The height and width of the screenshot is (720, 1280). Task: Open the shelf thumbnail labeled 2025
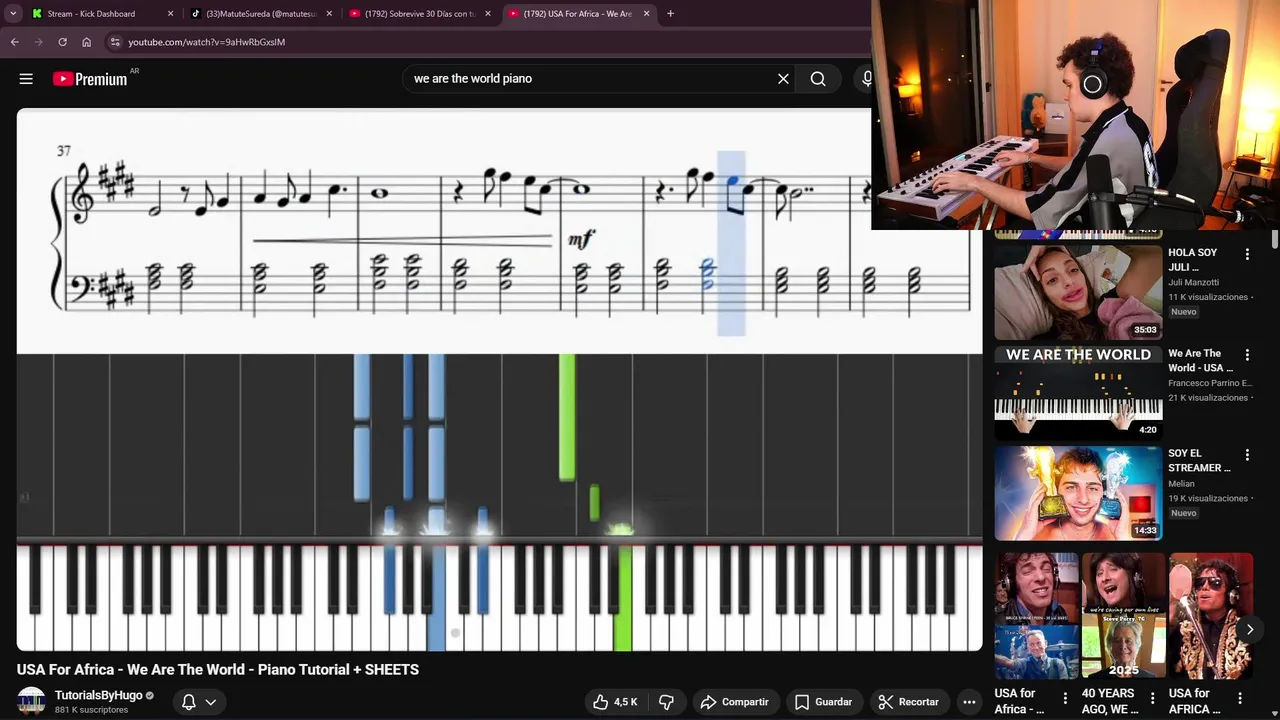point(1123,616)
